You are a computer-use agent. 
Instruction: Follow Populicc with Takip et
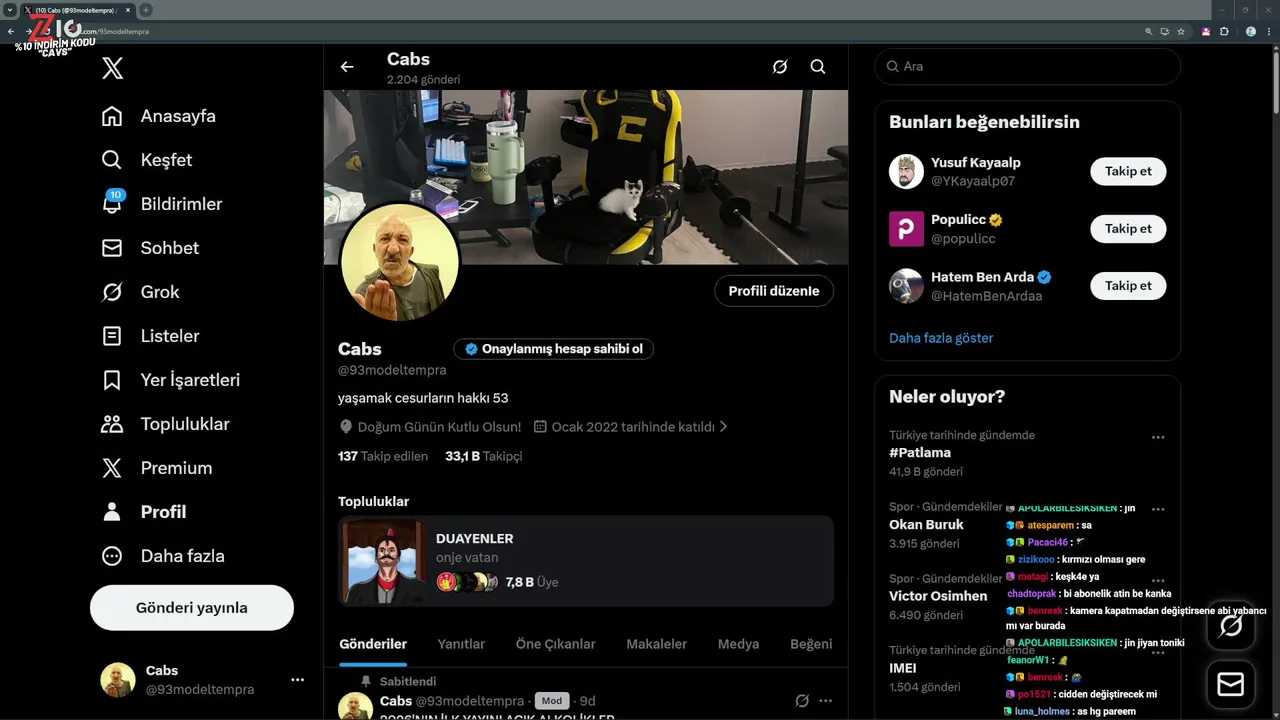point(1128,228)
